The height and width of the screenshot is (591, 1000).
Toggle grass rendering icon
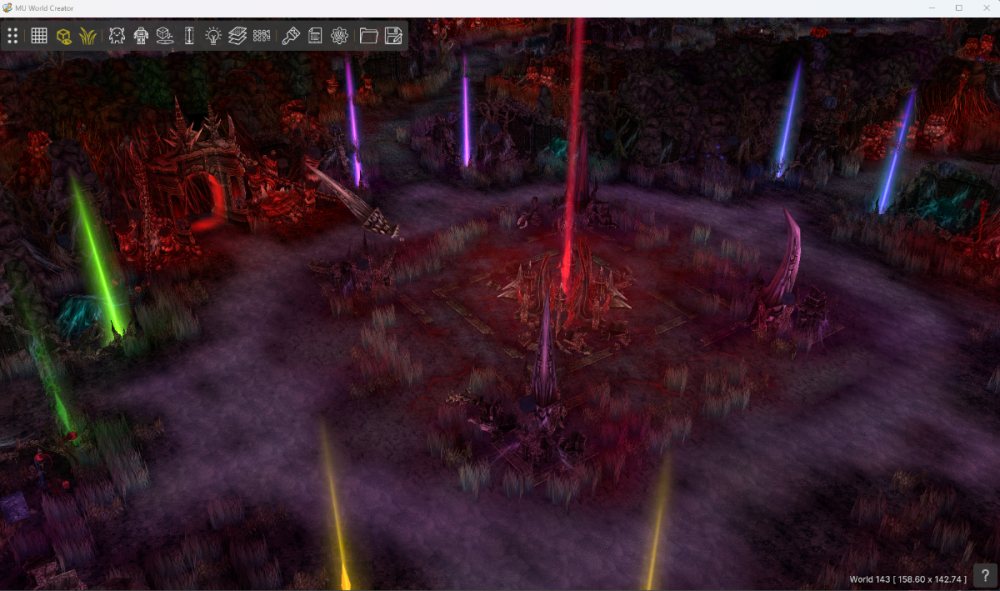[88, 36]
